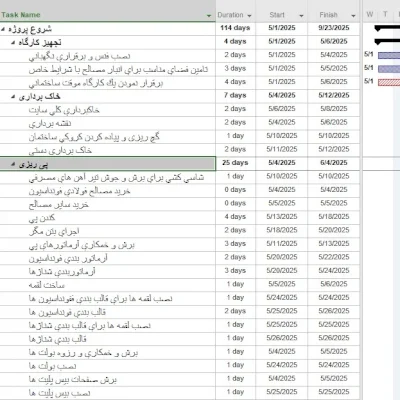Viewport: 400px width, 400px height.
Task: Open the Task Name column filter arrow
Action: click(x=209, y=16)
